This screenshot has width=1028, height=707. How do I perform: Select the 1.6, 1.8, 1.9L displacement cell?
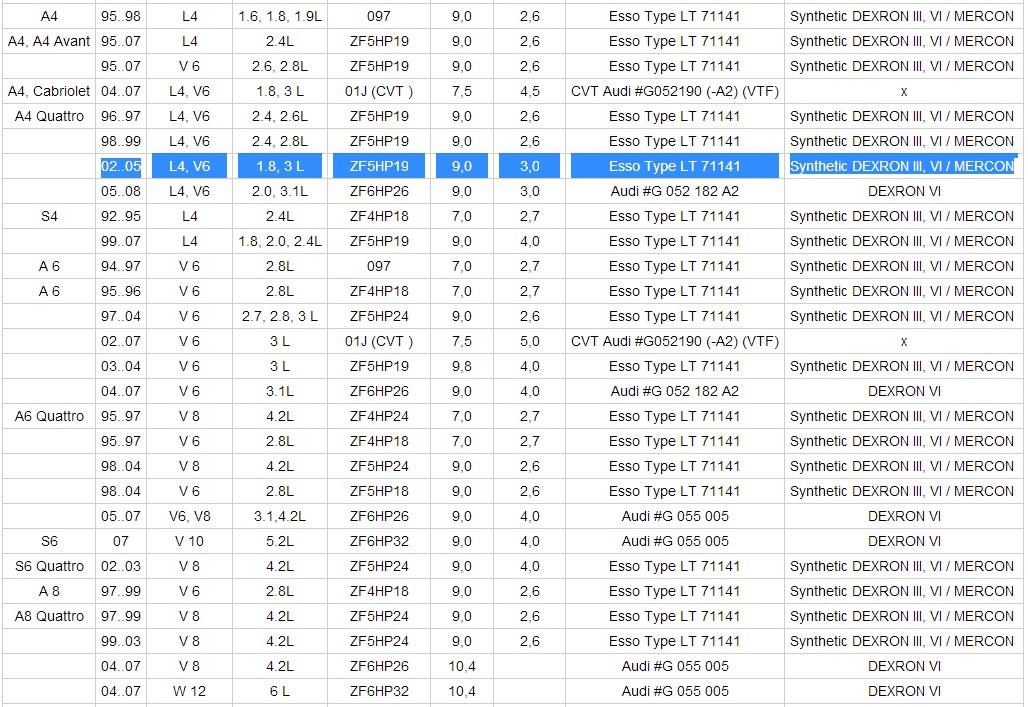280,16
